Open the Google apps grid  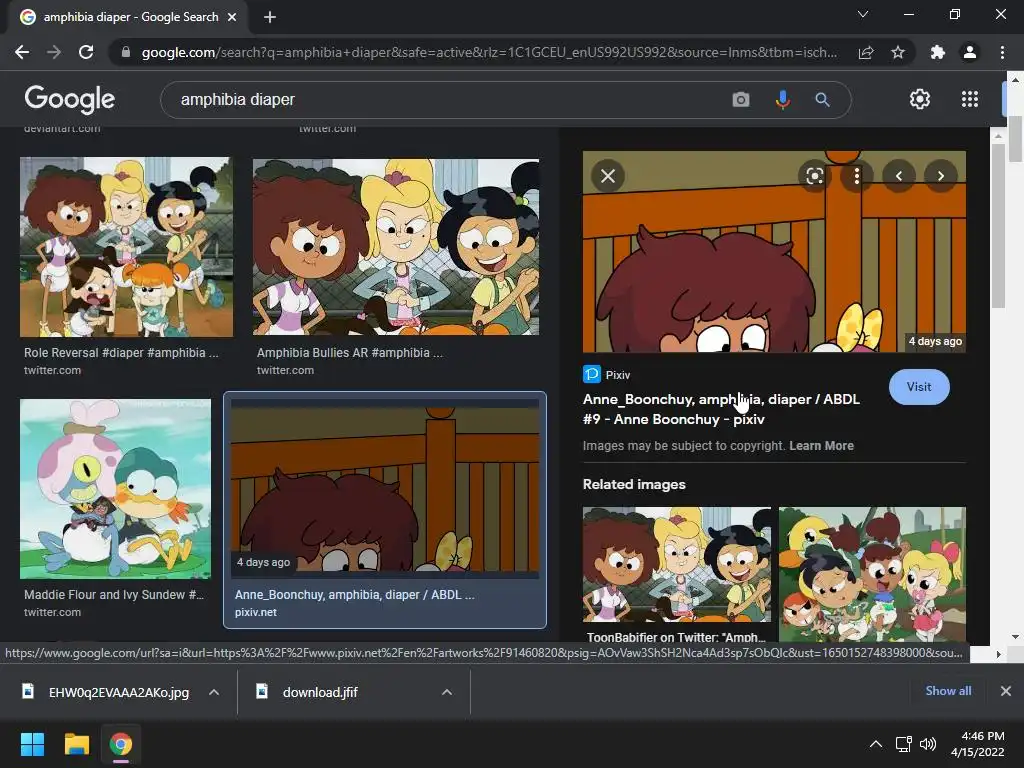coord(970,99)
